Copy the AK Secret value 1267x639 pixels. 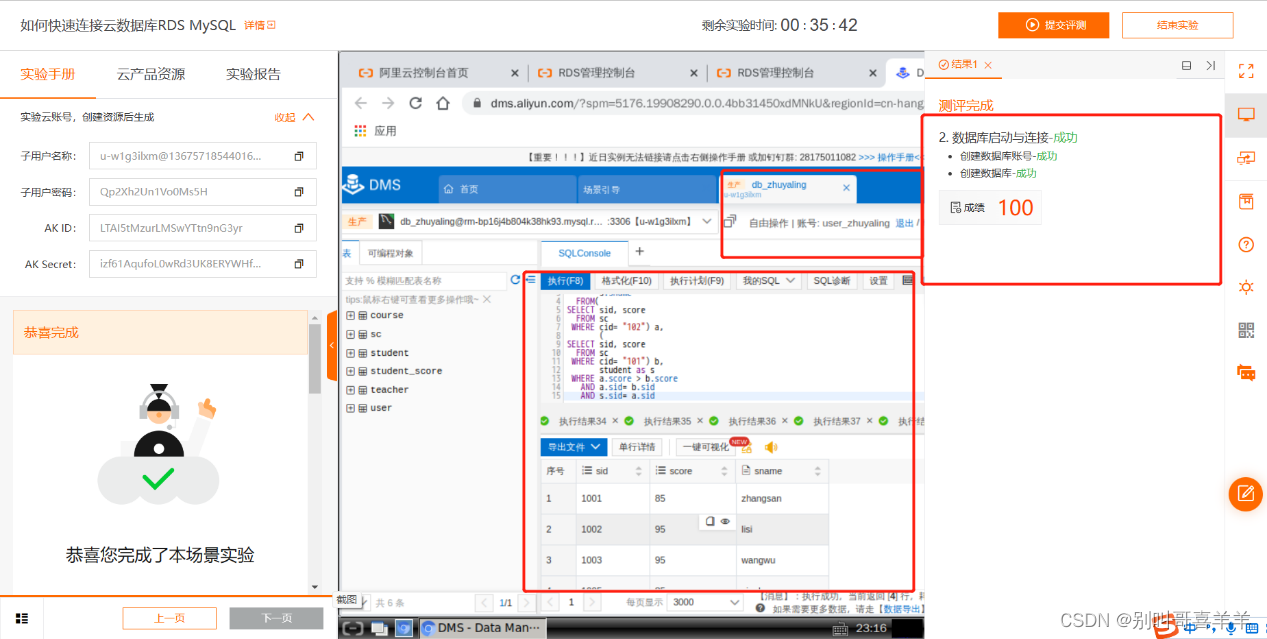point(298,264)
